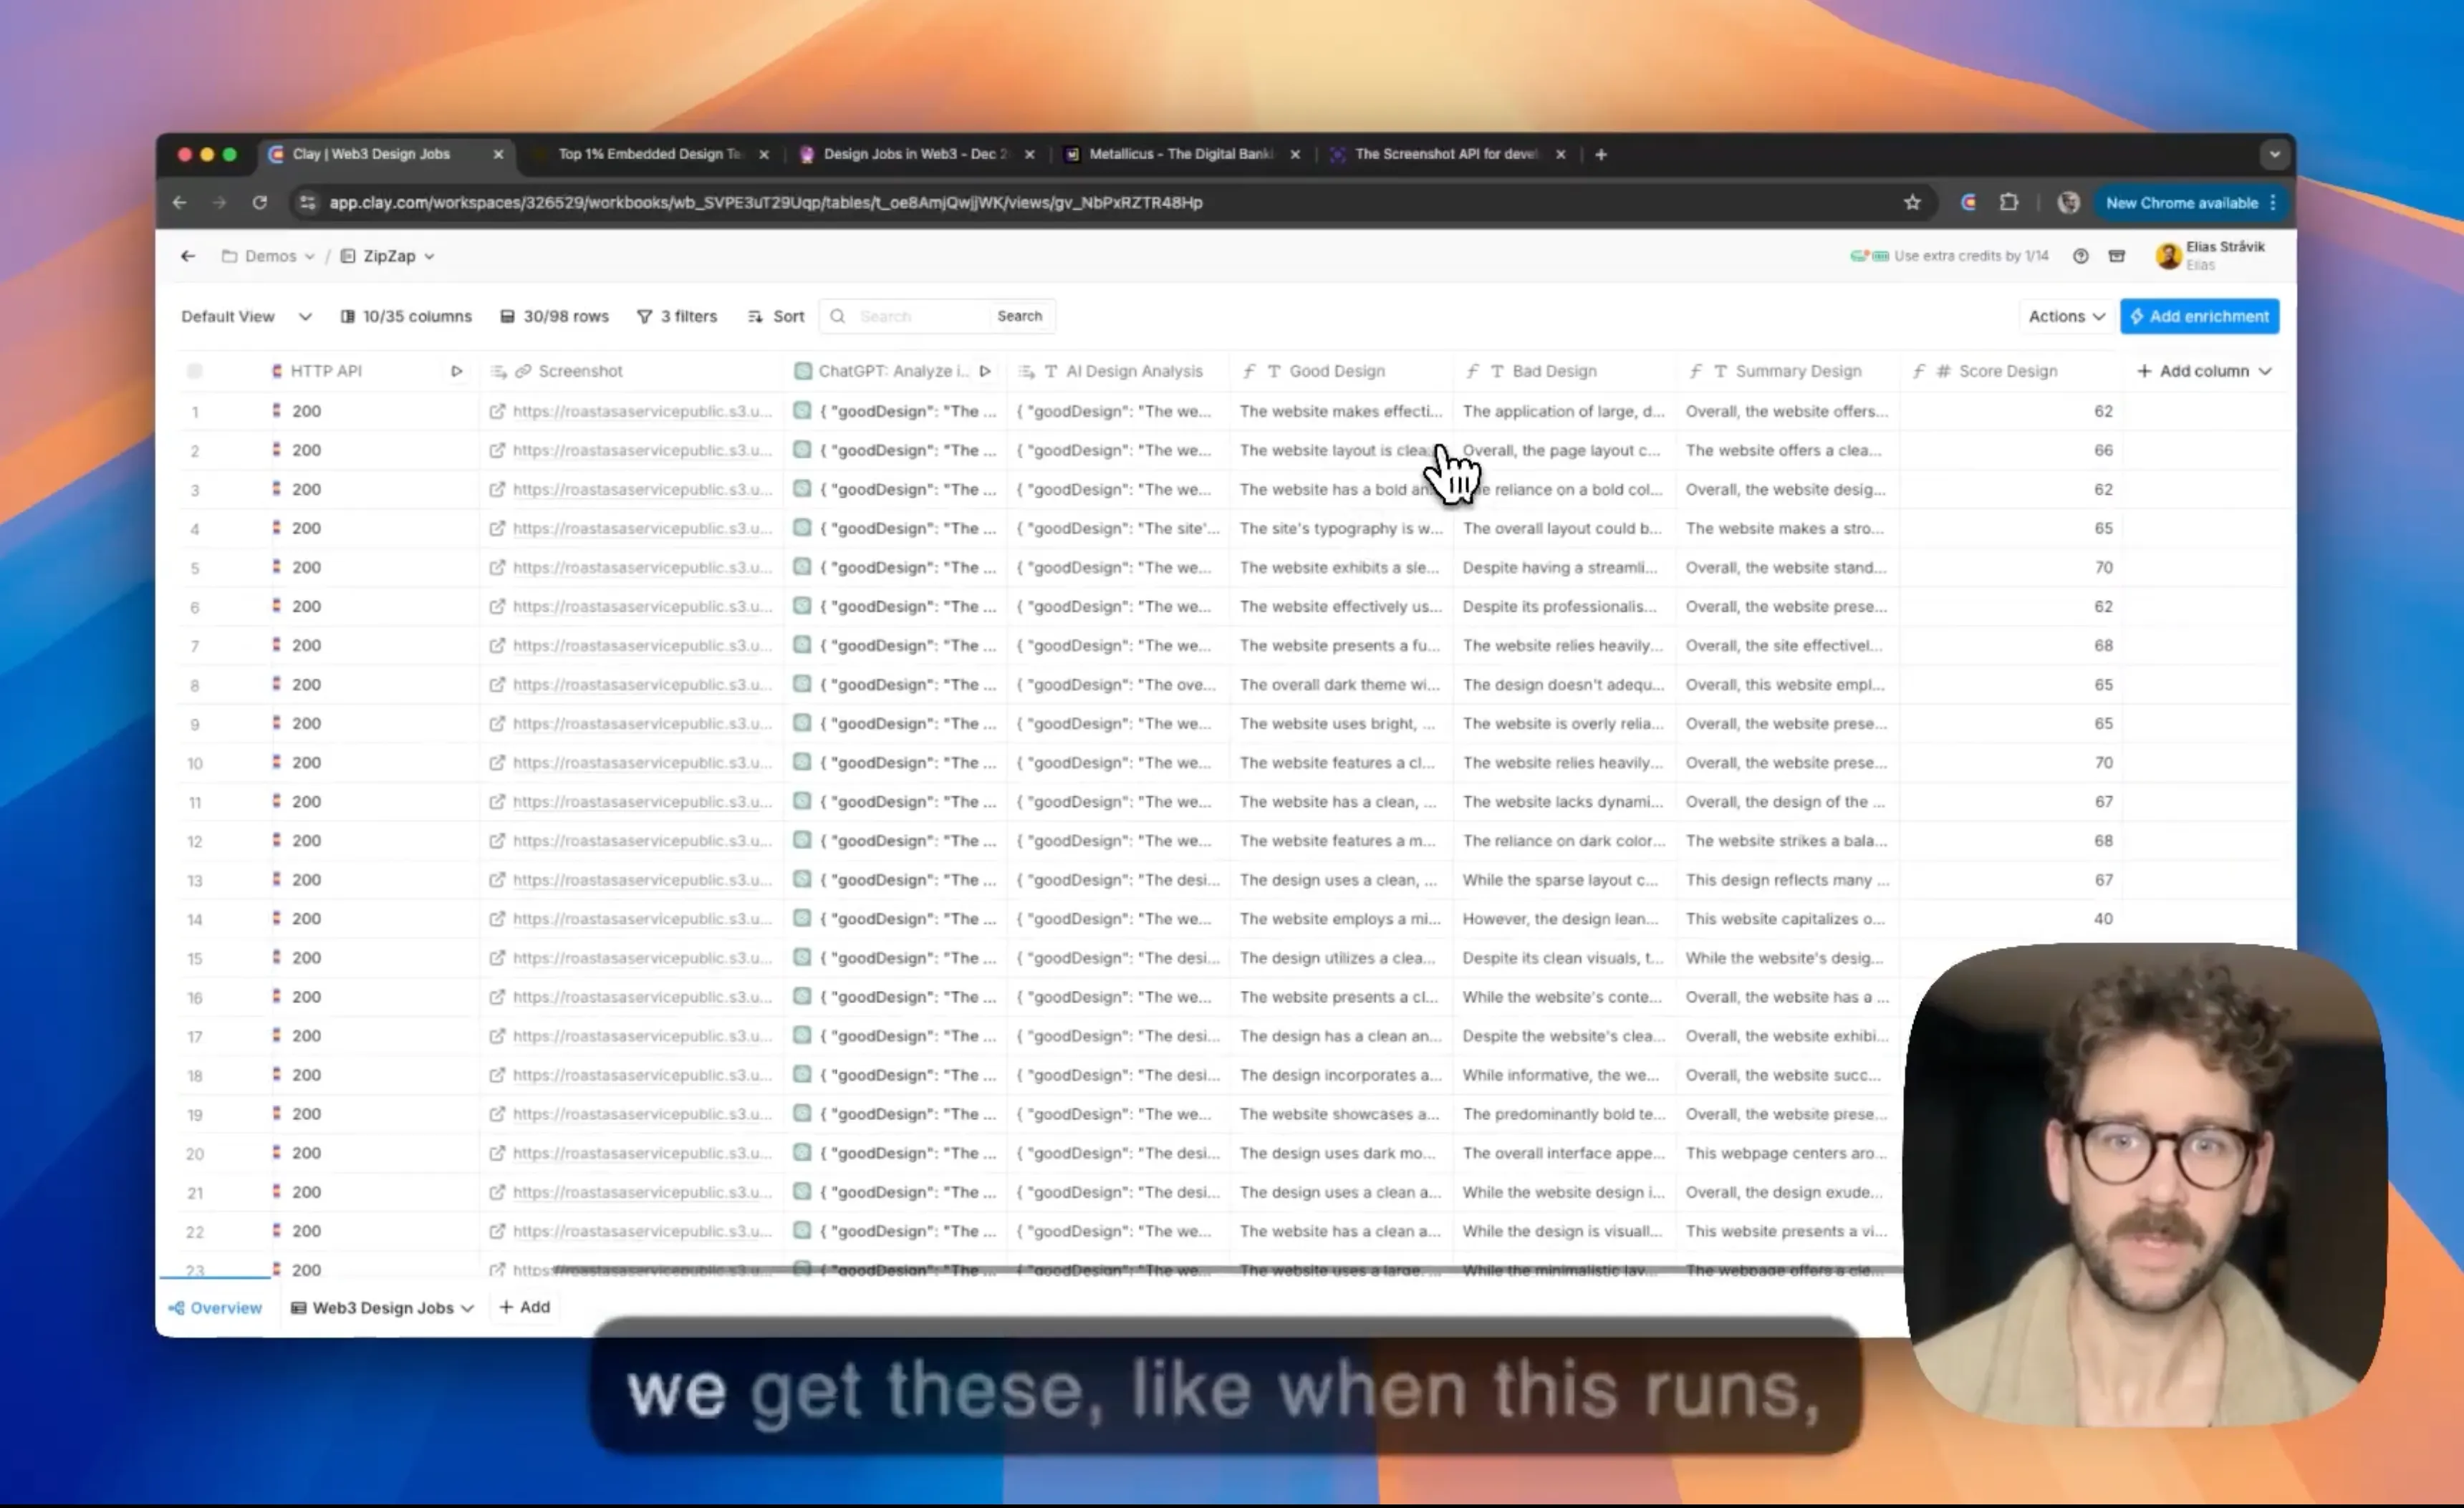This screenshot has width=2464, height=1508.
Task: Open the archive box icon near profile
Action: tap(2117, 256)
